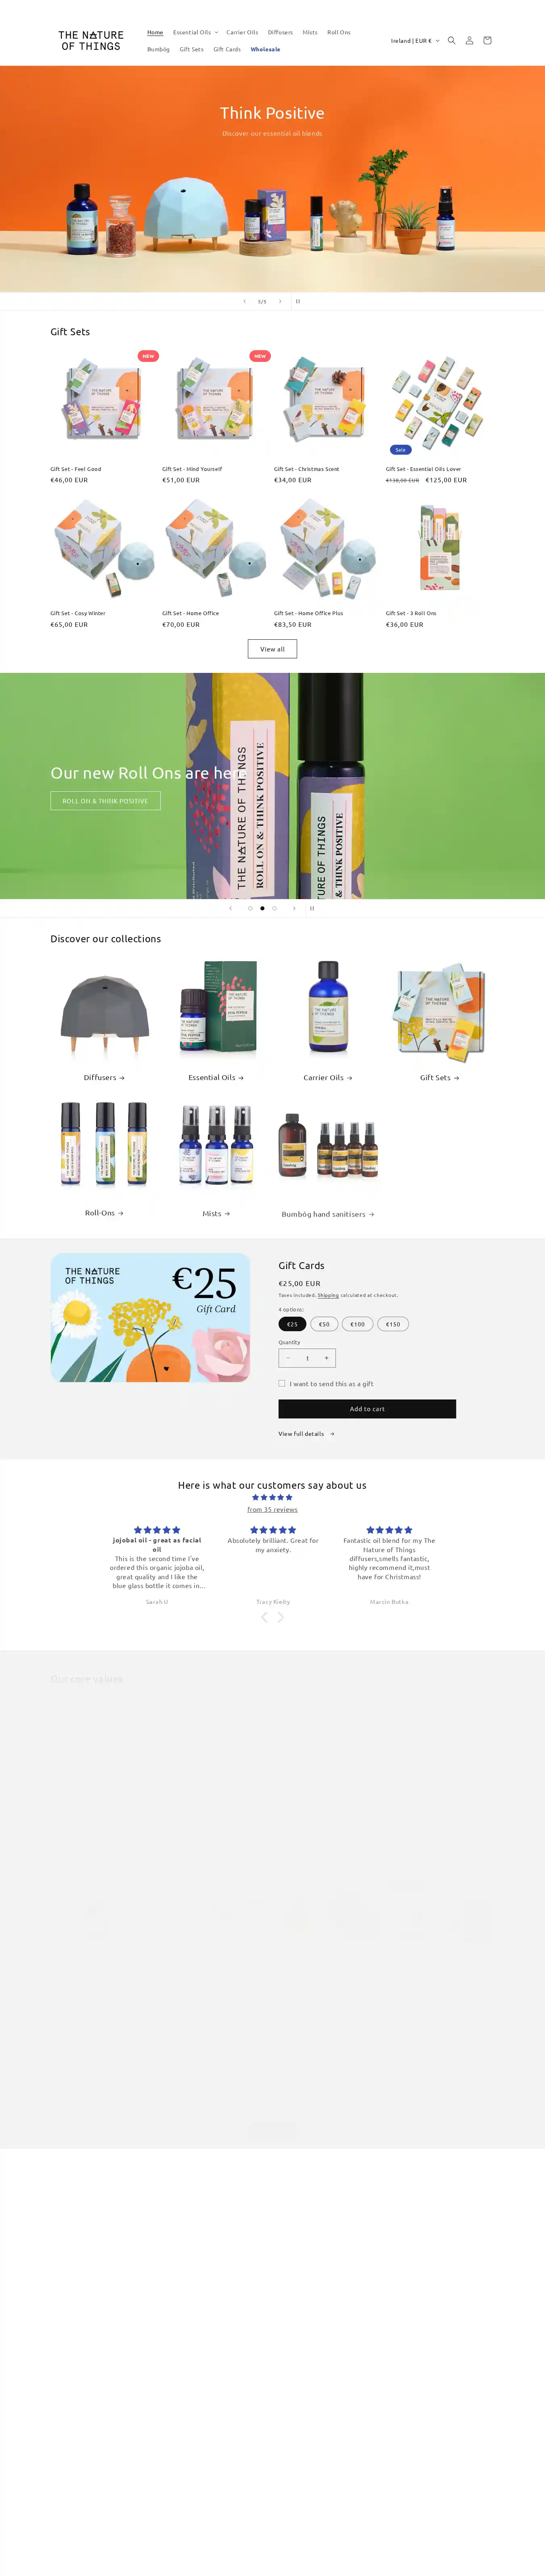Pause the hero slideshow

click(x=298, y=301)
